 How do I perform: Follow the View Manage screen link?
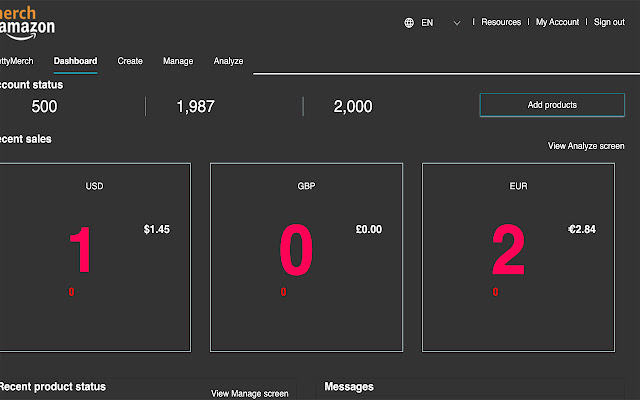pyautogui.click(x=249, y=393)
